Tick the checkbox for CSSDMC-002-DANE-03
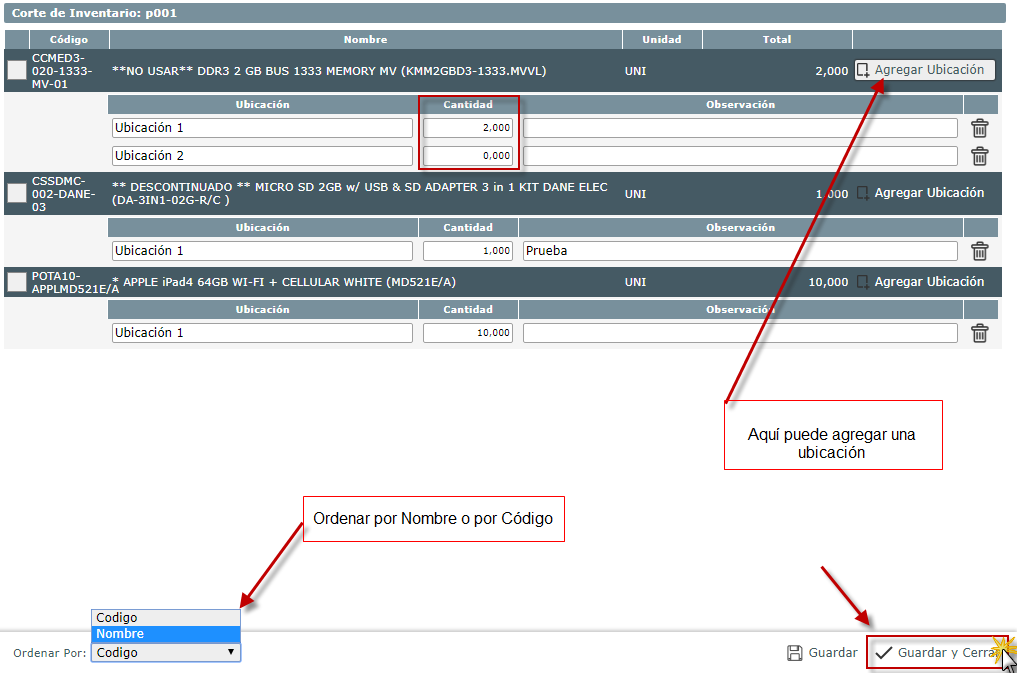 tap(17, 193)
